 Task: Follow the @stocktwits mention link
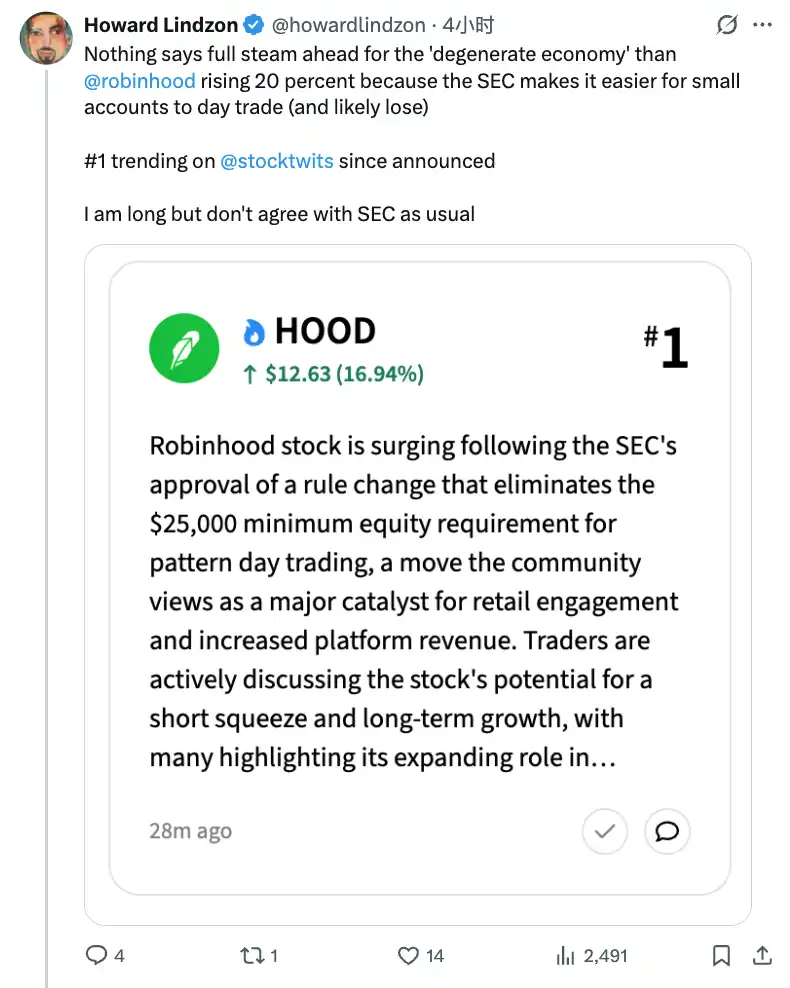click(276, 160)
